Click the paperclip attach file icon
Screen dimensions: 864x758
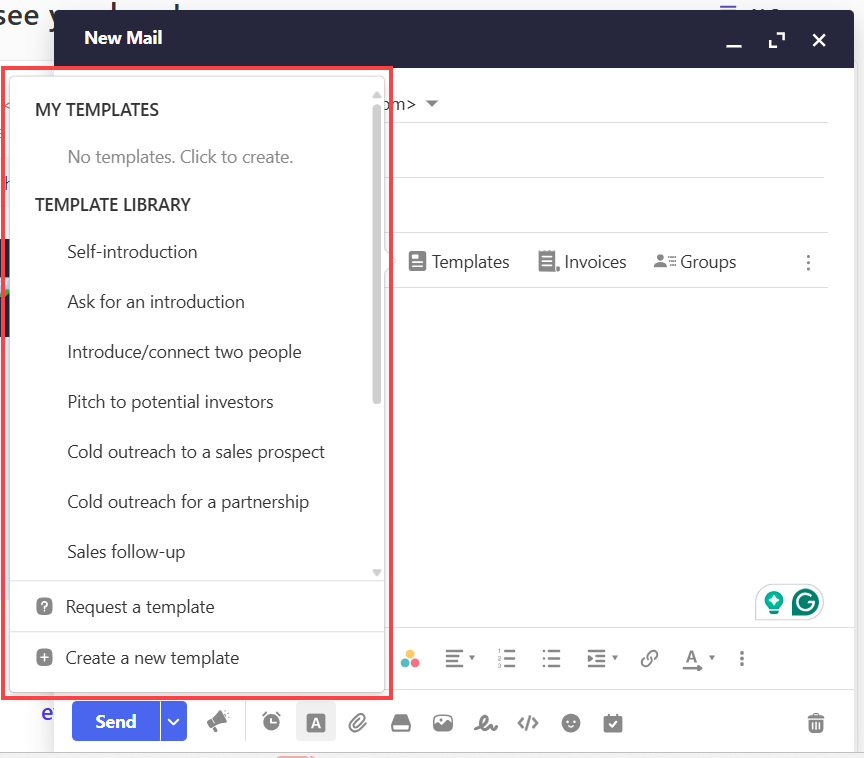[358, 723]
